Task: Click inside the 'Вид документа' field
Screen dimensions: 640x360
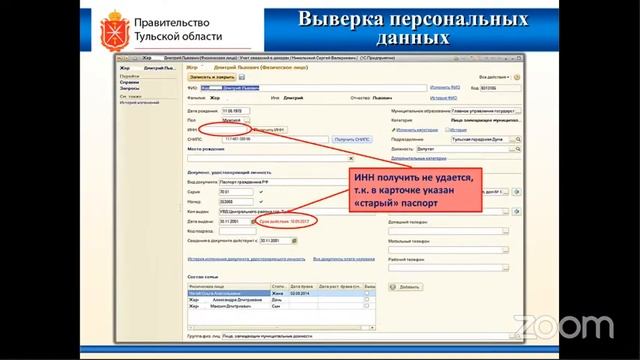Action: (284, 182)
